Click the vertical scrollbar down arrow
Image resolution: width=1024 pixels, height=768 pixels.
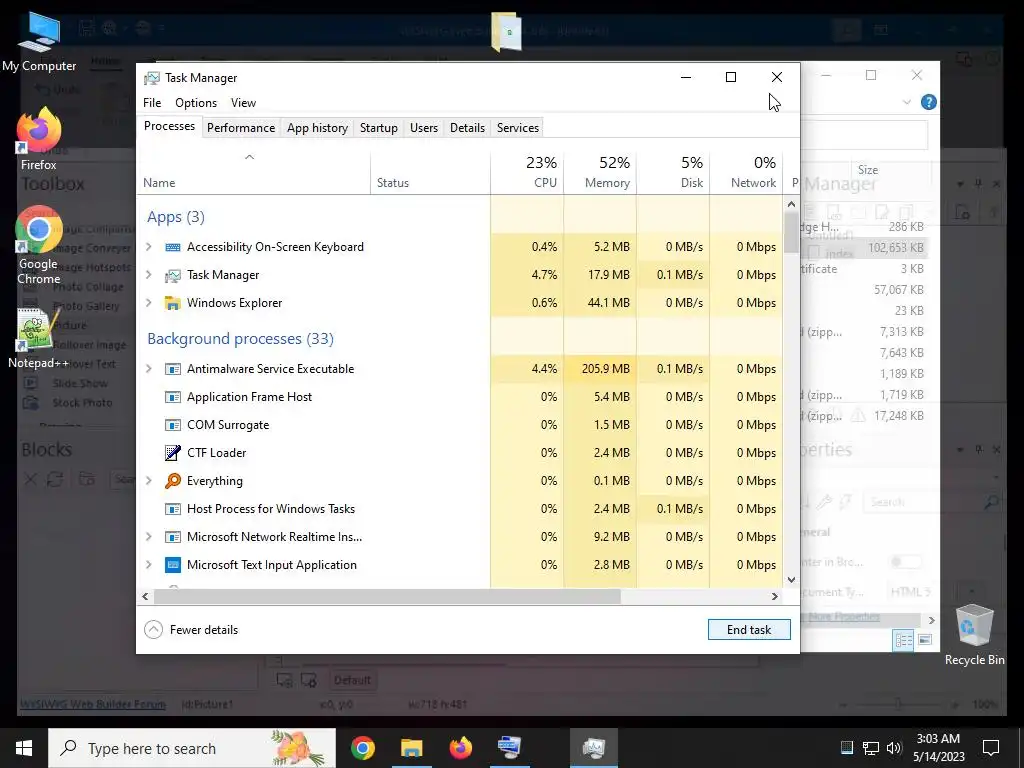coord(792,580)
